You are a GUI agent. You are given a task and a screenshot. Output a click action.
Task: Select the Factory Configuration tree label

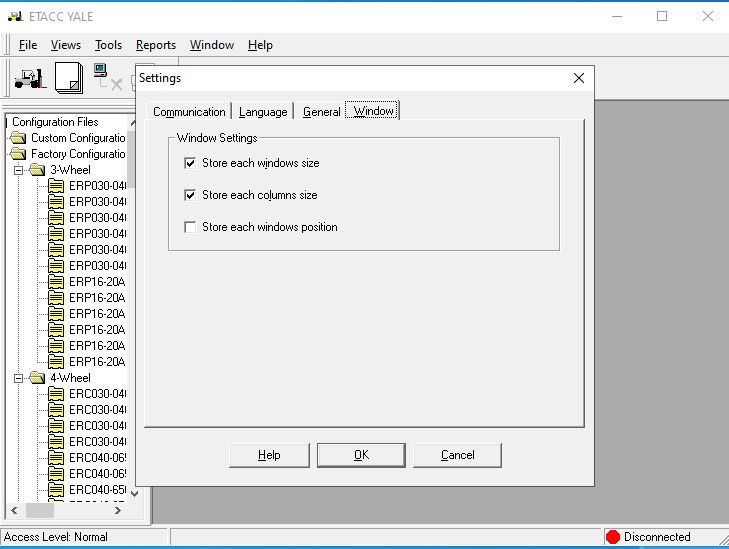(78, 153)
